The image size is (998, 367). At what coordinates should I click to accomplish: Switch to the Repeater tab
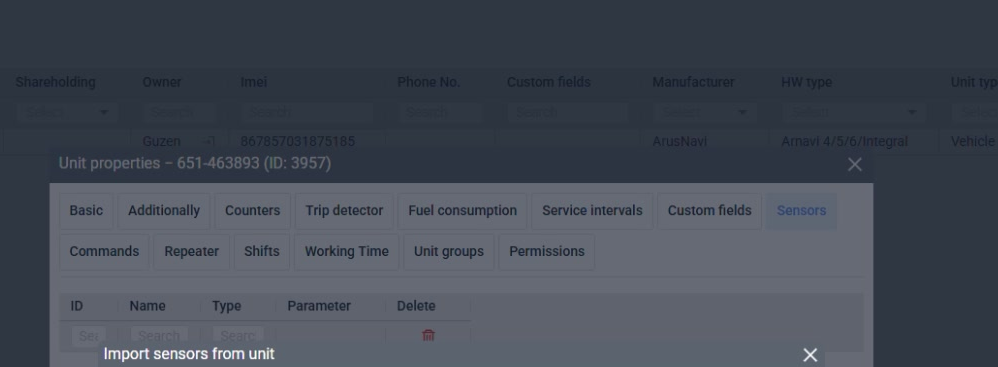191,251
